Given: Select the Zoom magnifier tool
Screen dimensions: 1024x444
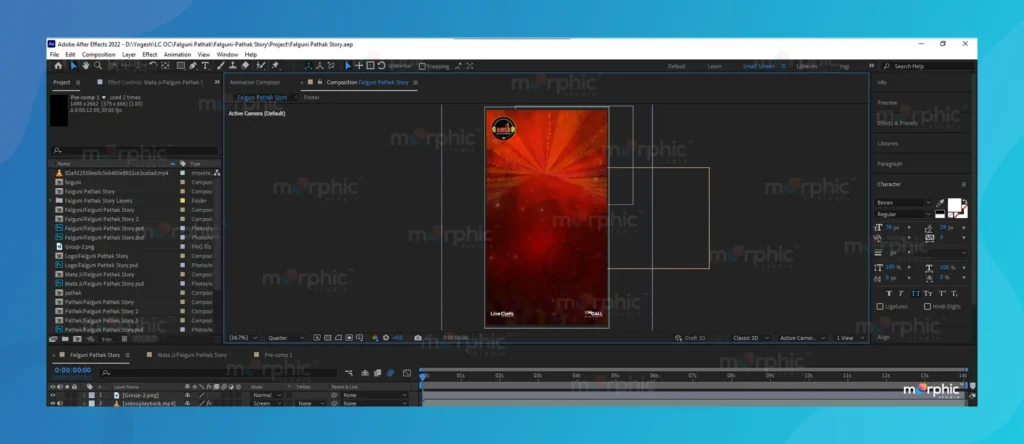Looking at the screenshot, I should [x=98, y=65].
